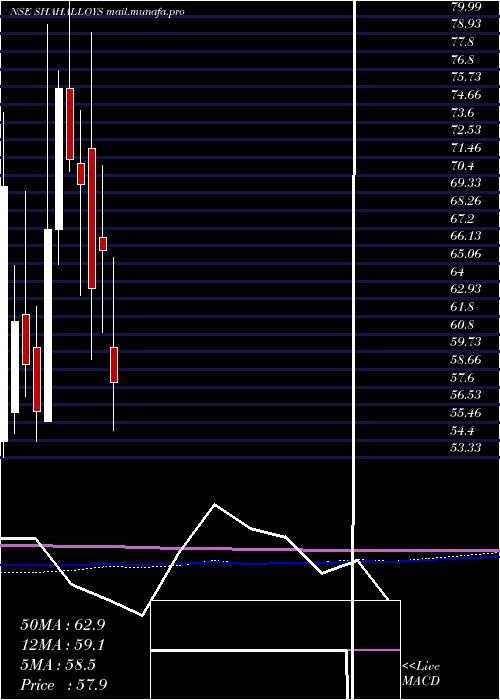Click the 73.6 price axis label
This screenshot has width=500, height=700.
[x=462, y=112]
